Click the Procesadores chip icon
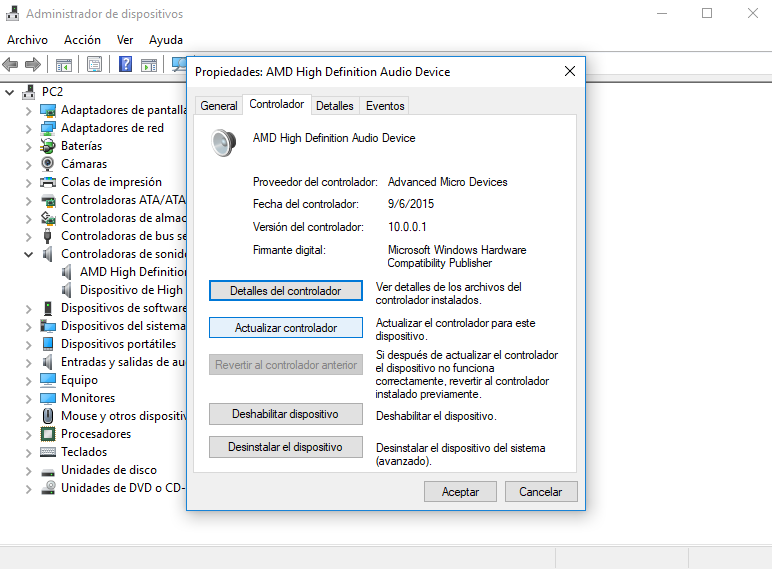The height and width of the screenshot is (569, 772). tap(48, 434)
